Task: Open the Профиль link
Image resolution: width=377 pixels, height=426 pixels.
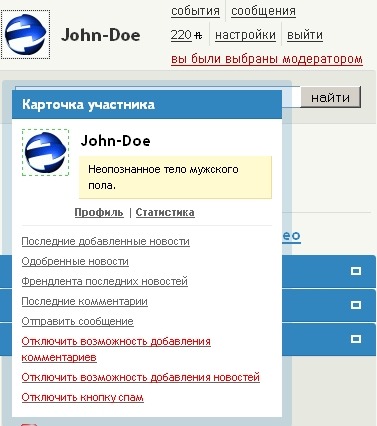Action: coord(99,212)
